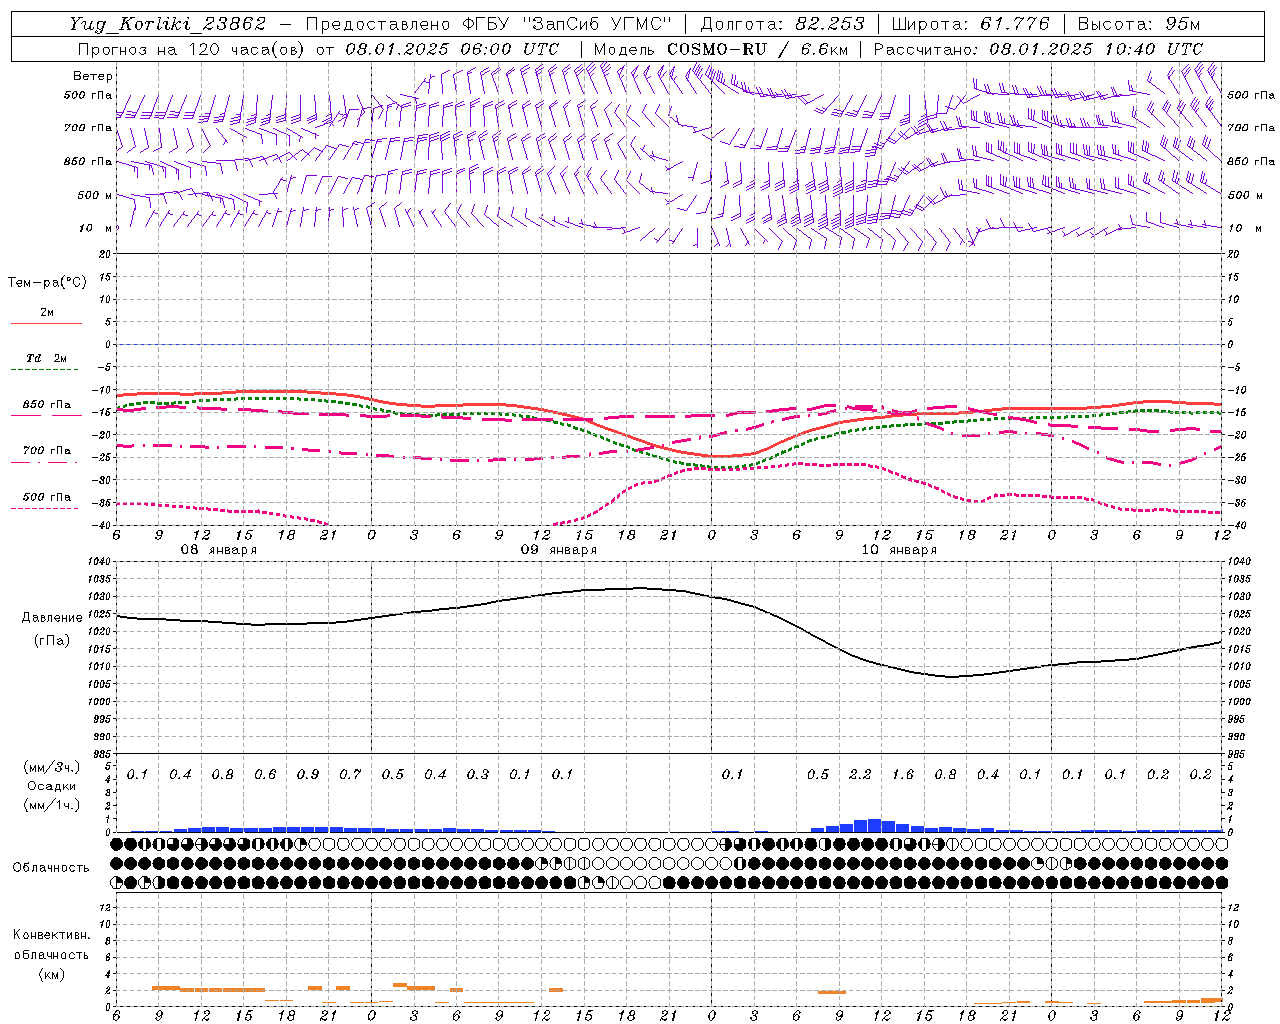Screen dimensions: 1280x1024
Task: Click the 850 гПа temperature legend entry
Action: [47, 405]
